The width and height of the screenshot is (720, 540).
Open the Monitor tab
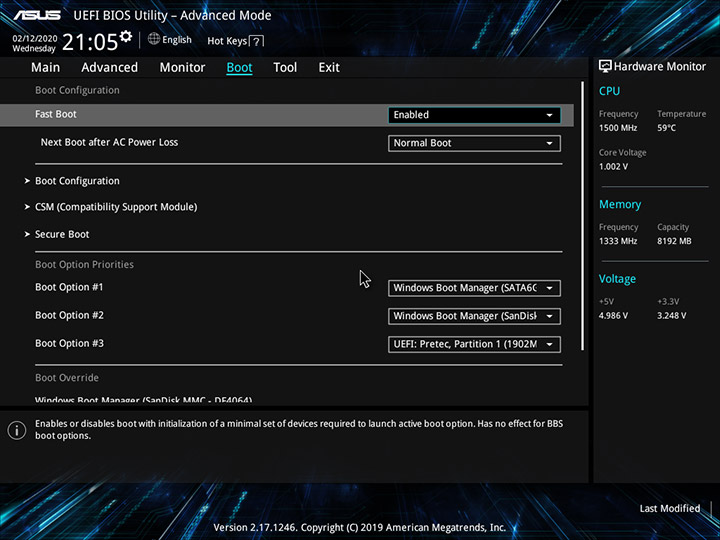pos(182,68)
